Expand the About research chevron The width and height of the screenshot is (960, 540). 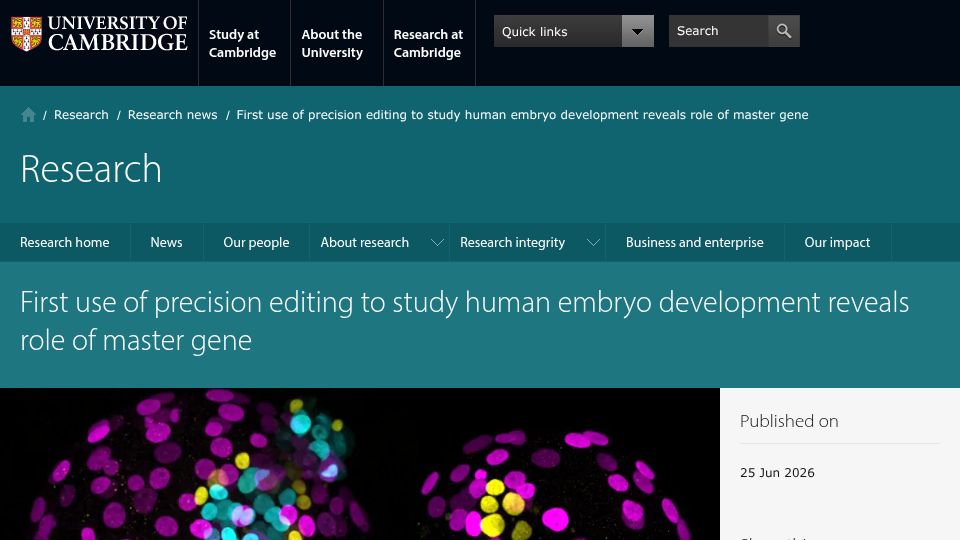pyautogui.click(x=437, y=242)
